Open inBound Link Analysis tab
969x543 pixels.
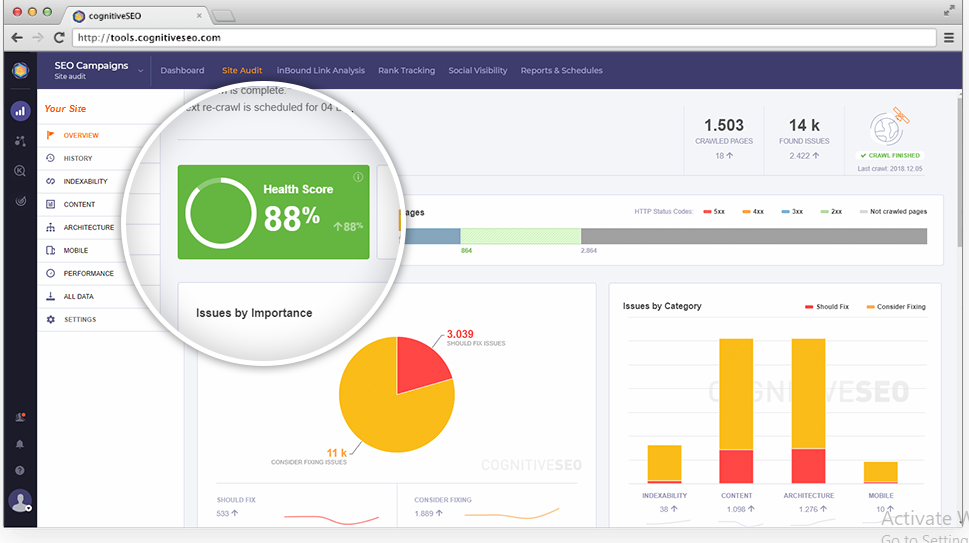click(x=321, y=70)
